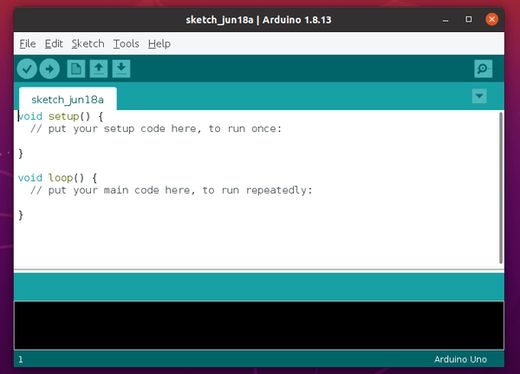Click the 'void setup() {' line
The width and height of the screenshot is (520, 374).
click(x=61, y=116)
